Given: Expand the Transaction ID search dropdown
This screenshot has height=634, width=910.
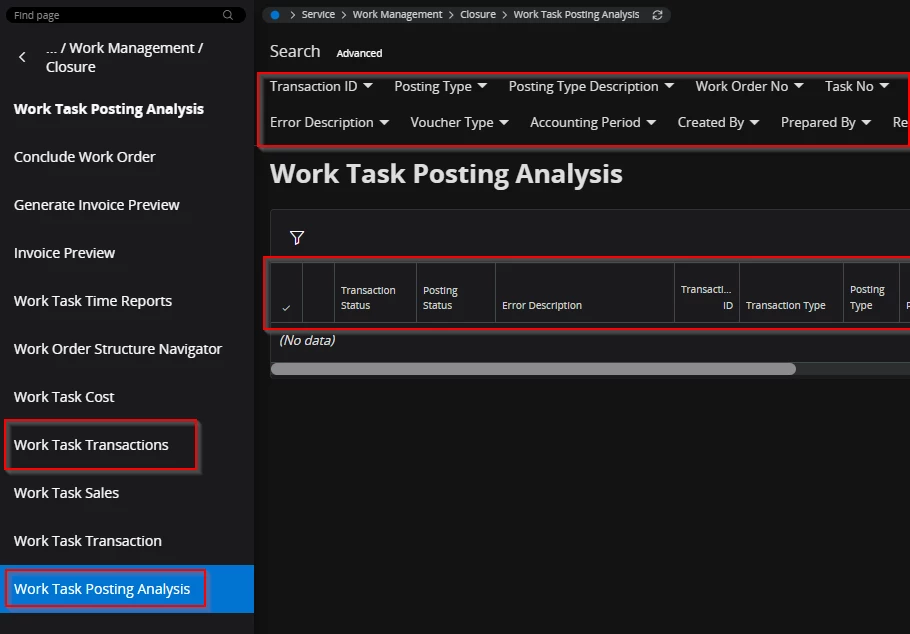Looking at the screenshot, I should pos(321,87).
